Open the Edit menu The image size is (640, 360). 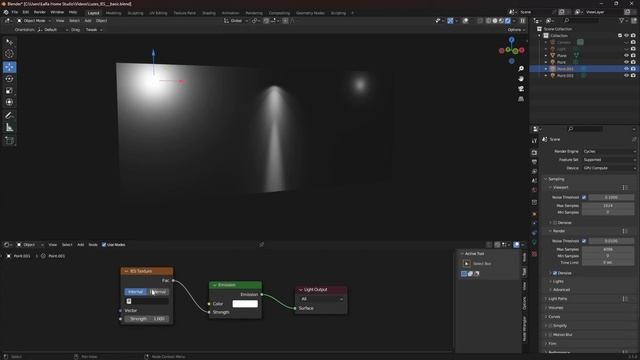(26, 13)
